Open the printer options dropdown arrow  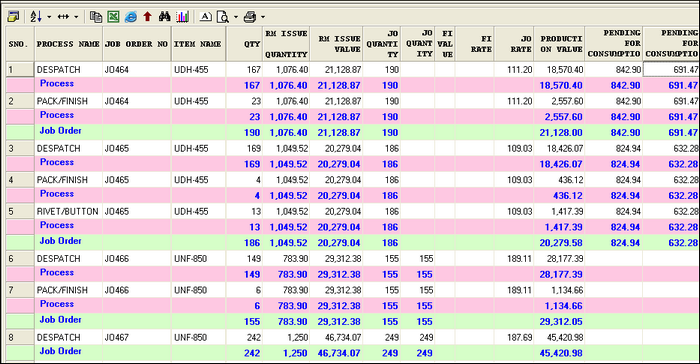click(x=262, y=17)
